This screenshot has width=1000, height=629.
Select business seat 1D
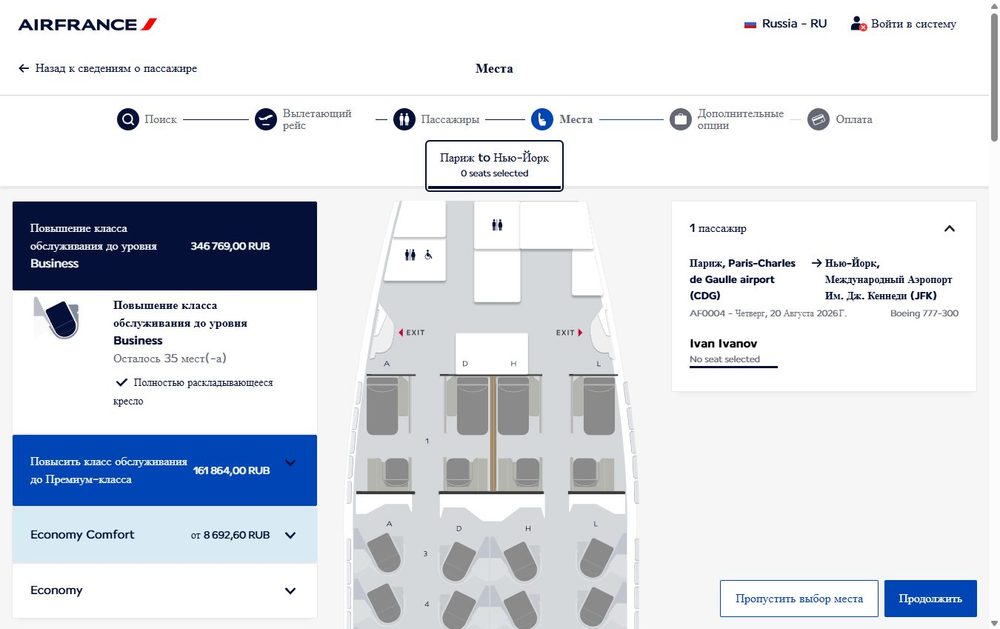pos(471,406)
